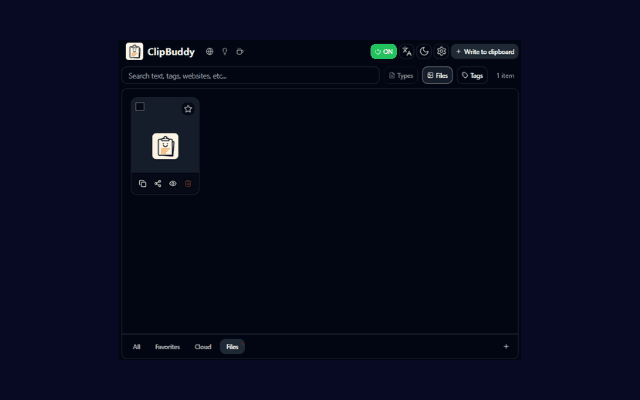This screenshot has width=640, height=400.
Task: Toggle the green ON monitoring switch
Action: 384,51
